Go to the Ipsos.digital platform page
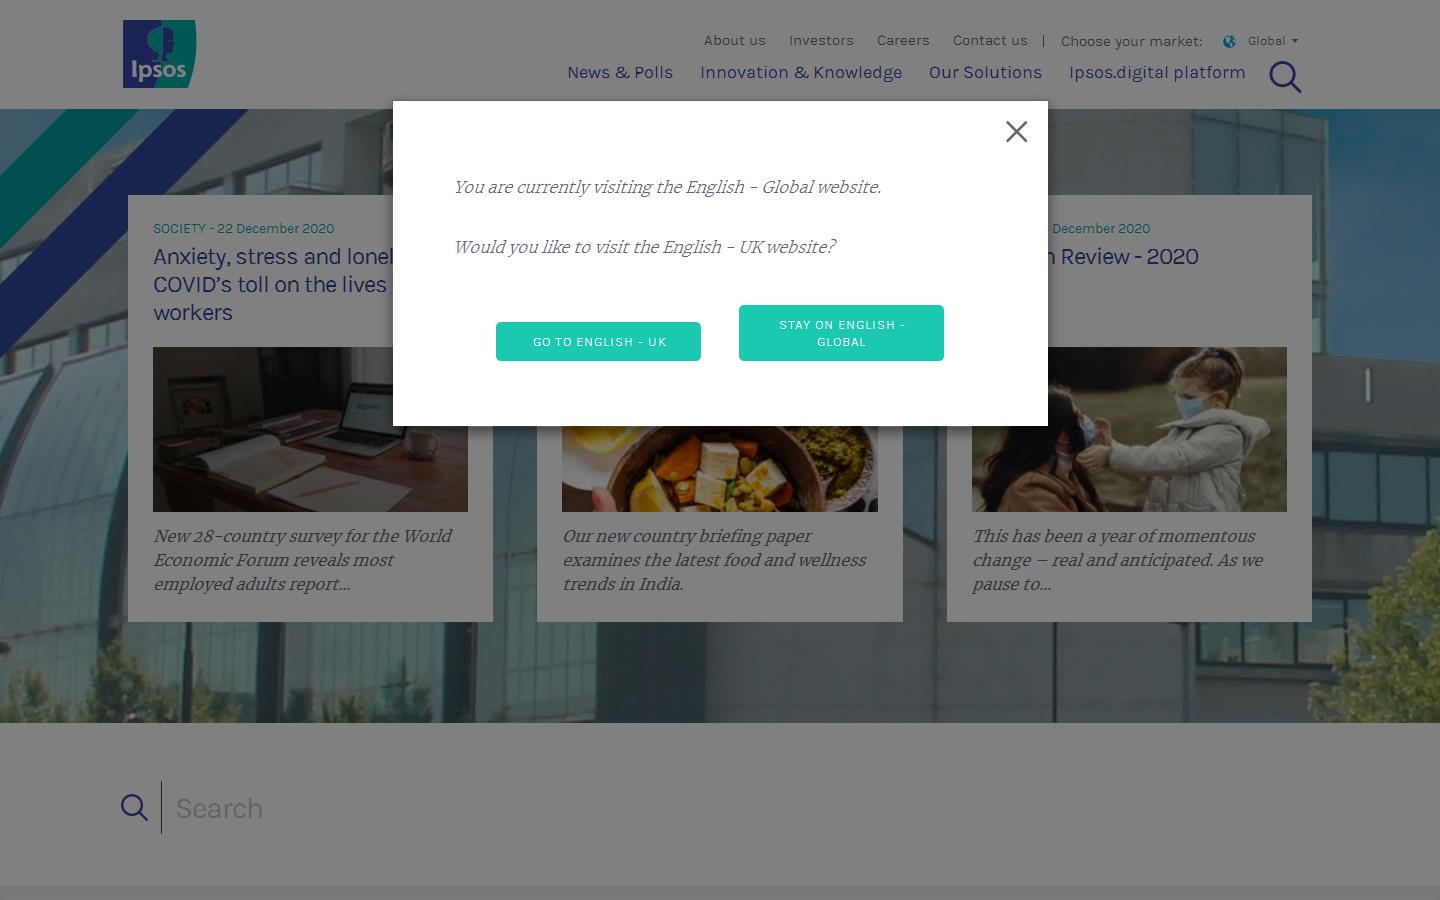The height and width of the screenshot is (900, 1440). click(1157, 72)
